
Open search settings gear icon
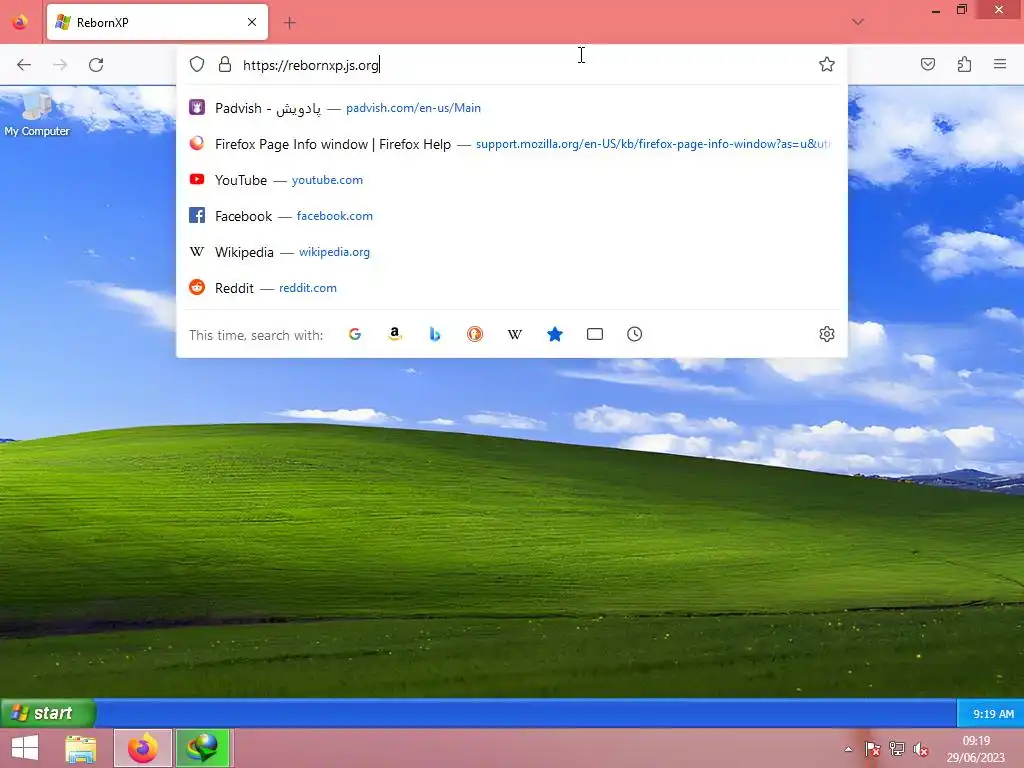point(827,334)
